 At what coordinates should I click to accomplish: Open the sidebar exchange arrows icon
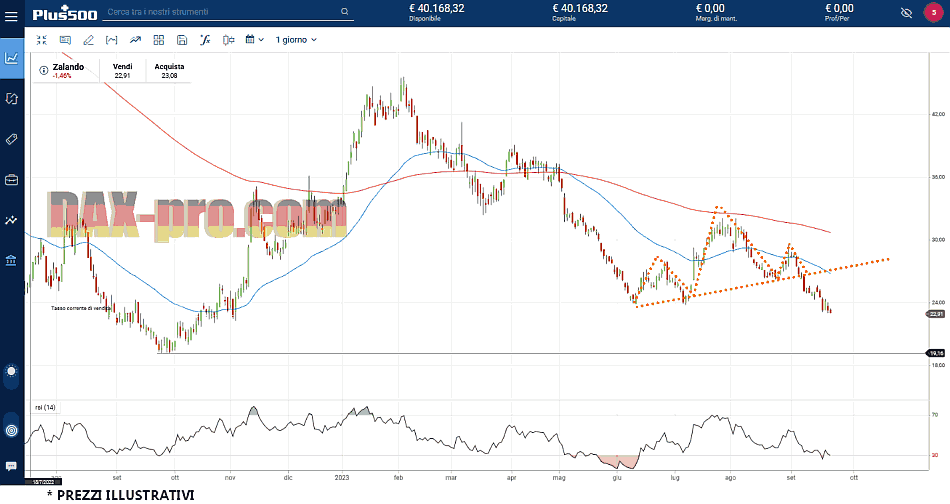coord(12,99)
